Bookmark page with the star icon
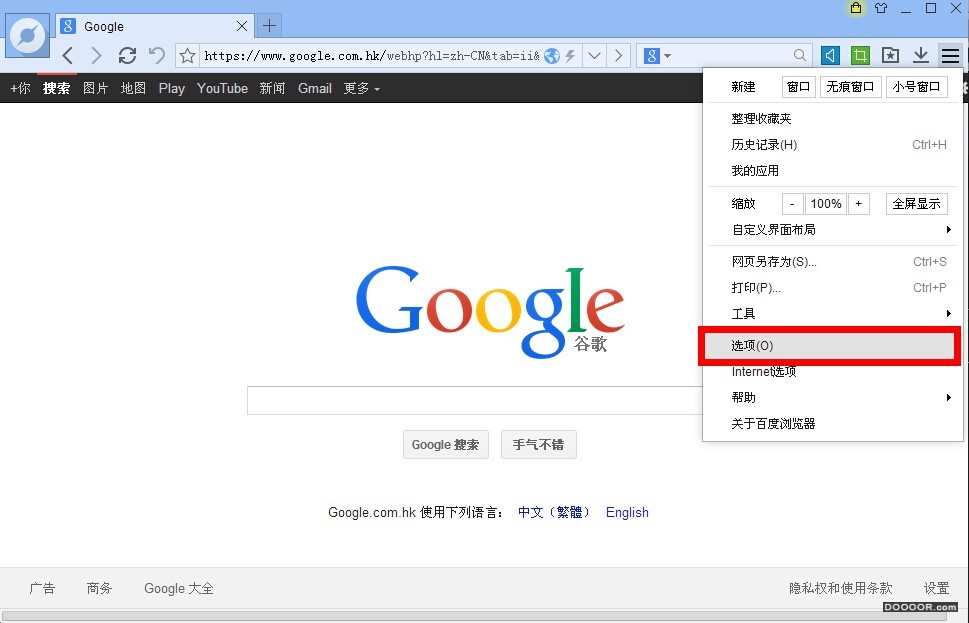 187,56
